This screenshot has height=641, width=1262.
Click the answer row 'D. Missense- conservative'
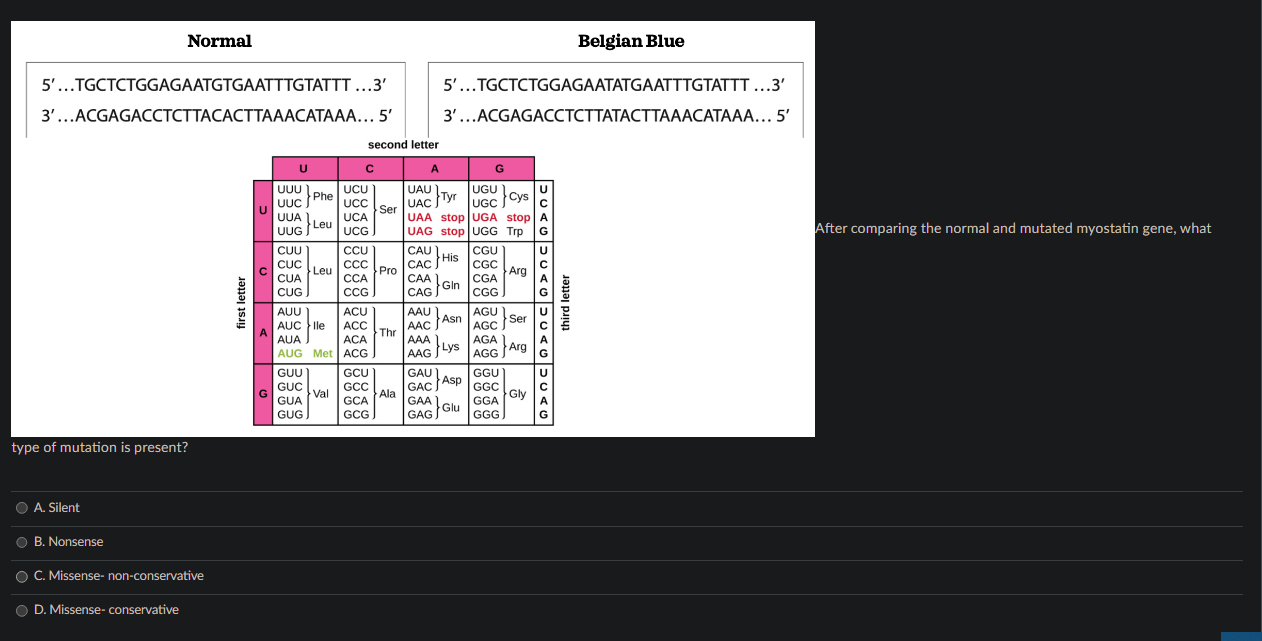point(106,610)
